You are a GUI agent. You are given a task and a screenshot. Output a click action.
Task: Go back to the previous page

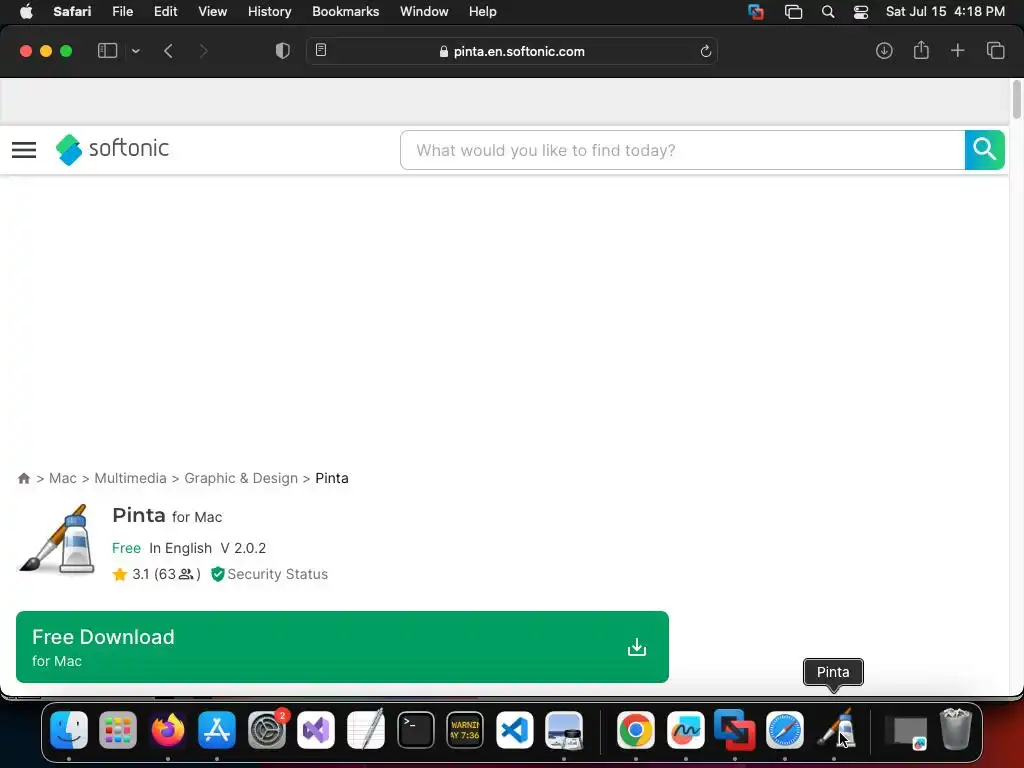pyautogui.click(x=168, y=51)
